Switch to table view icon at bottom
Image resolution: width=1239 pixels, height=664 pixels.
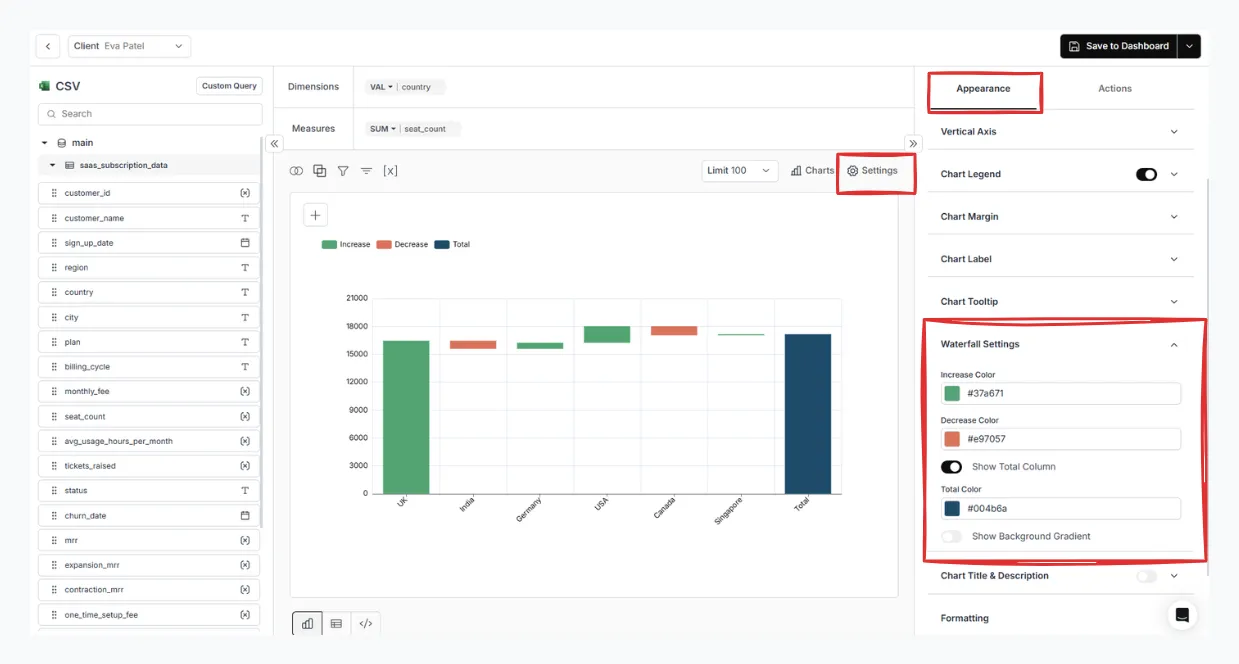336,623
